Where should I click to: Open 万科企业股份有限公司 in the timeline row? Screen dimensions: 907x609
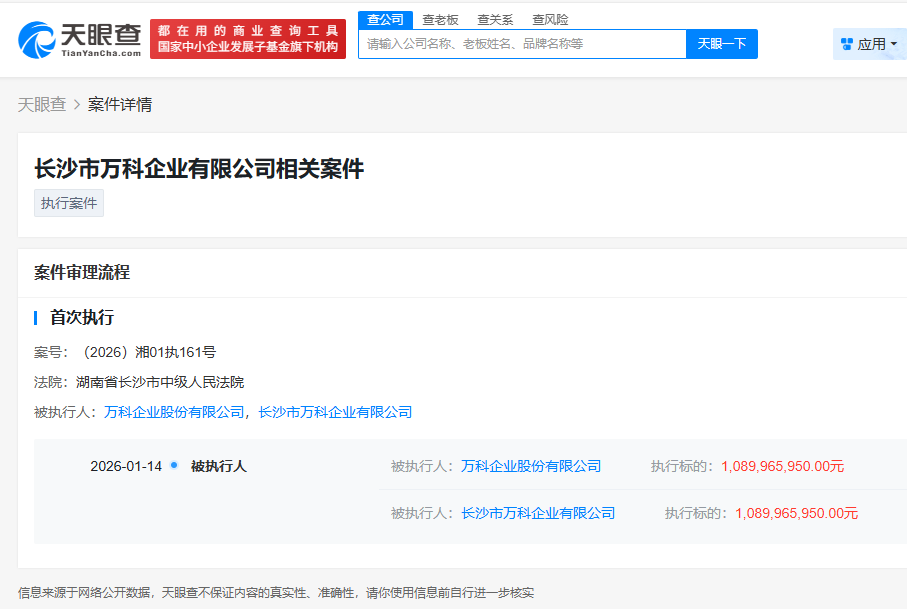point(531,466)
